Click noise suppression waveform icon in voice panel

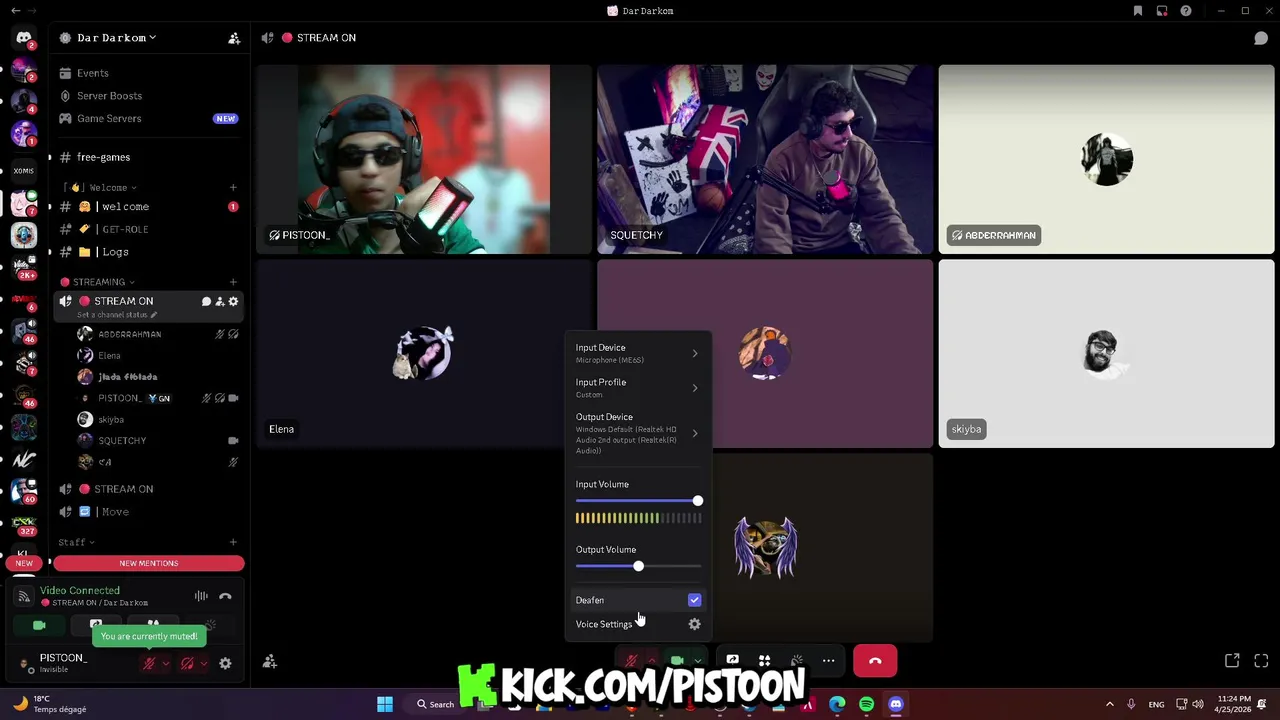[x=201, y=596]
